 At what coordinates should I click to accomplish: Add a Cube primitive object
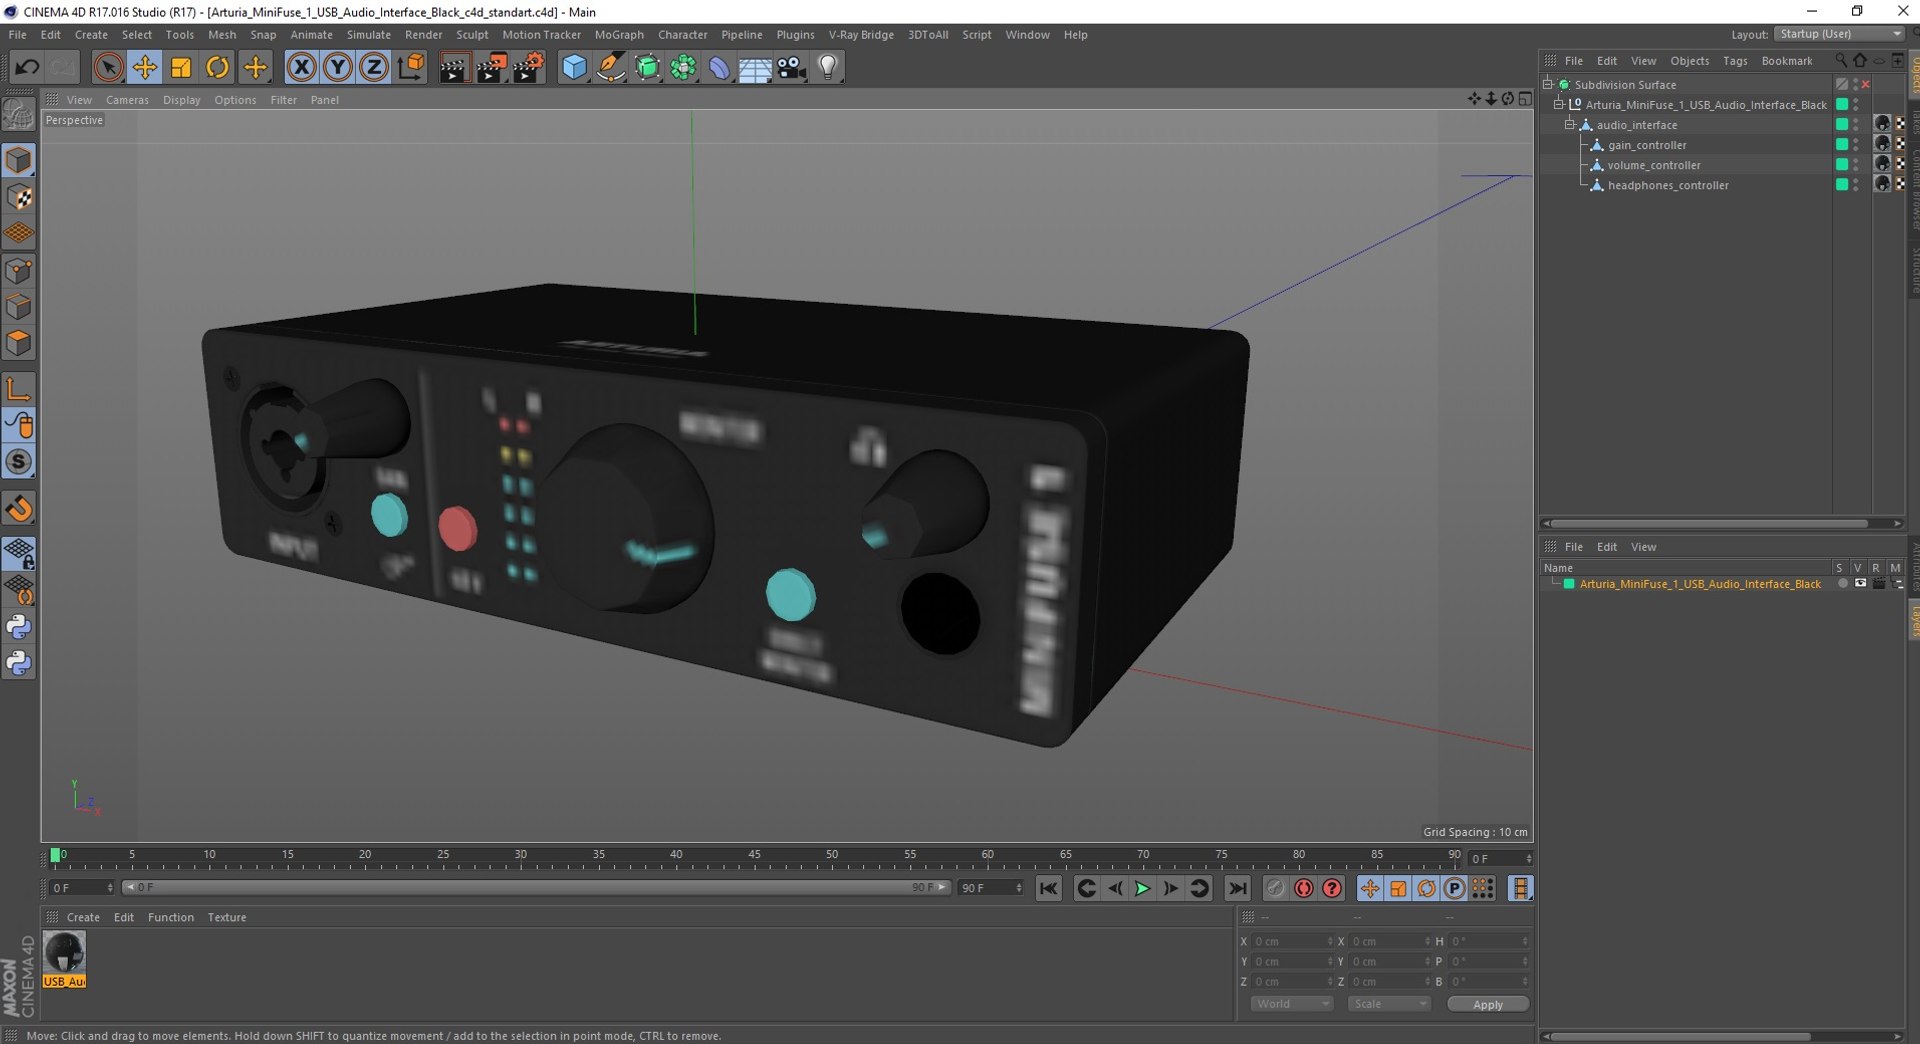(x=574, y=68)
